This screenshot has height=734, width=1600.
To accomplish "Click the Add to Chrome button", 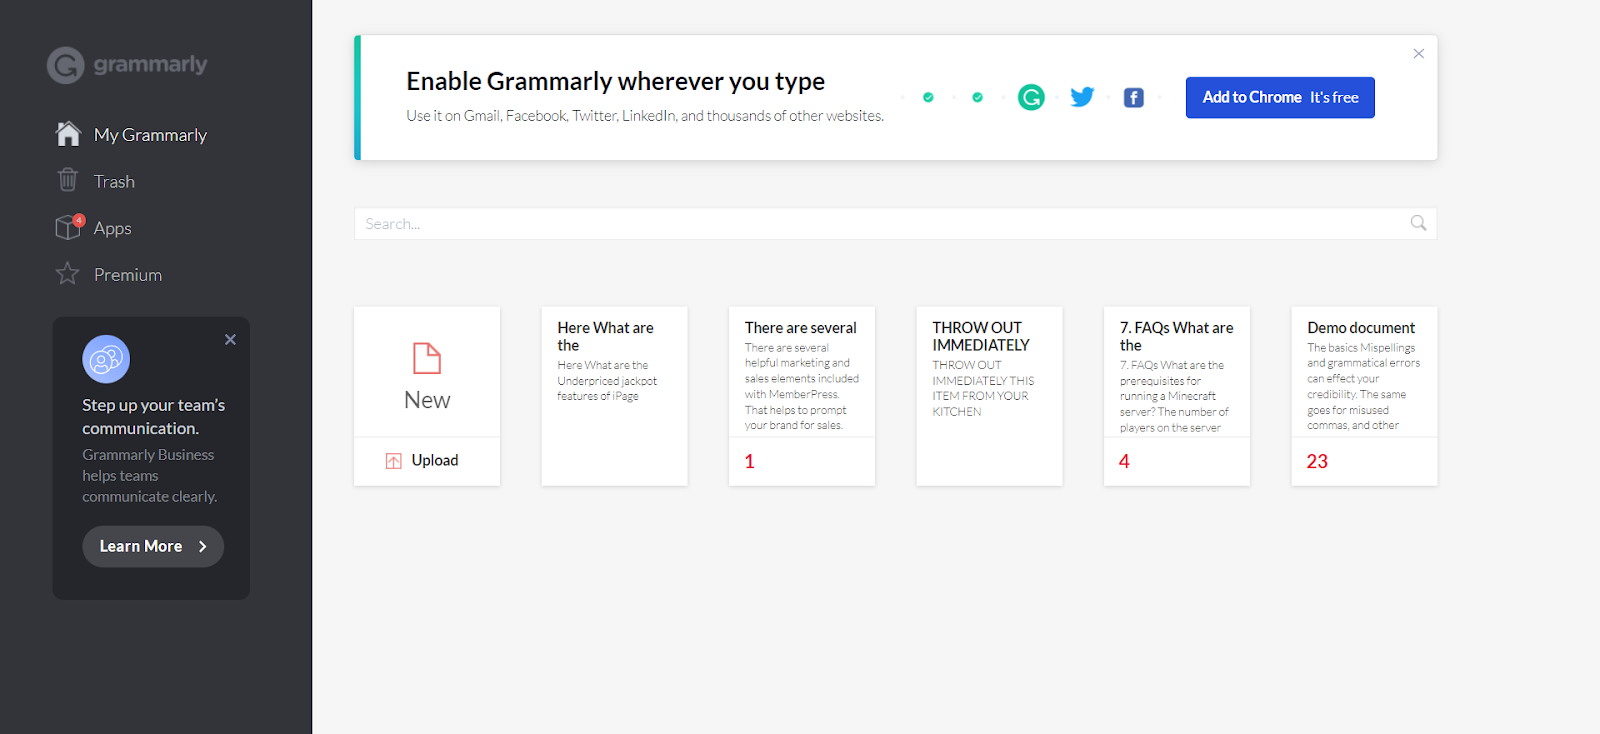I will [x=1280, y=97].
